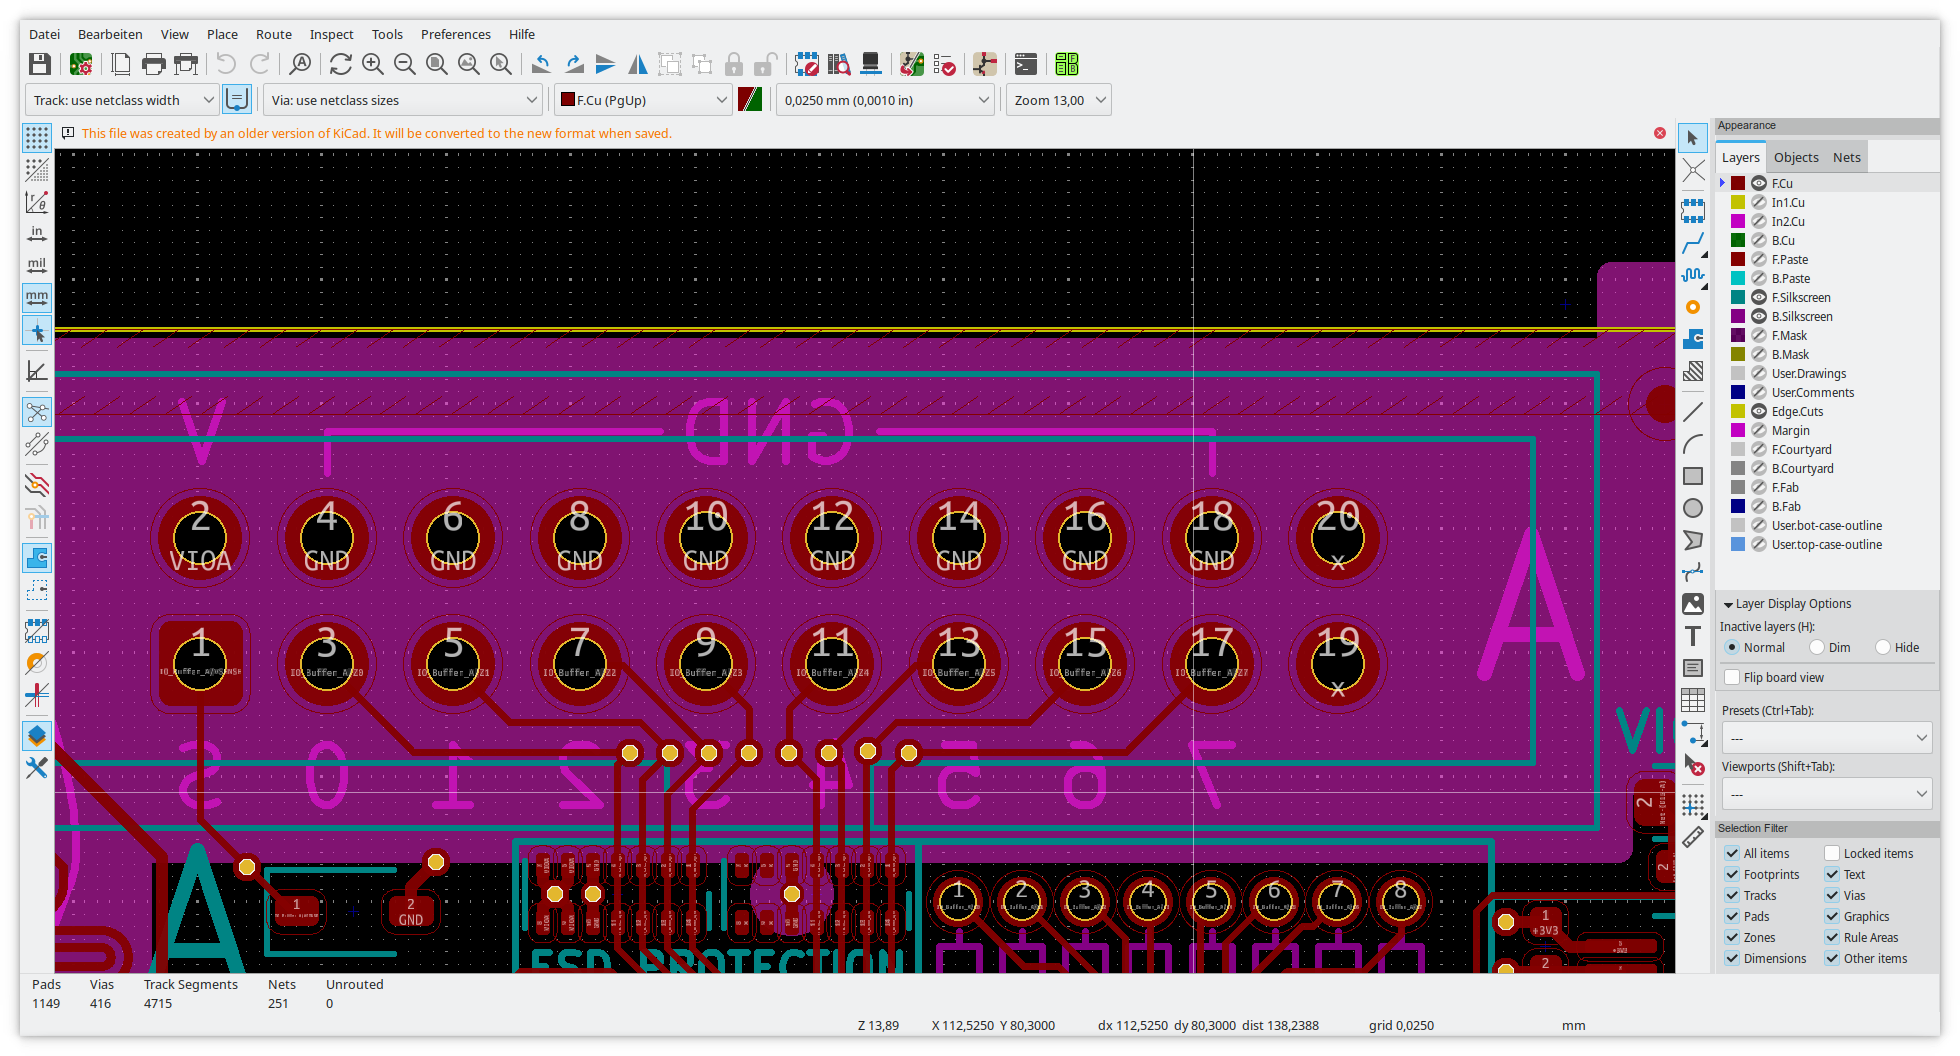Click the Zoom Out icon
The width and height of the screenshot is (1960, 1056).
coord(404,65)
